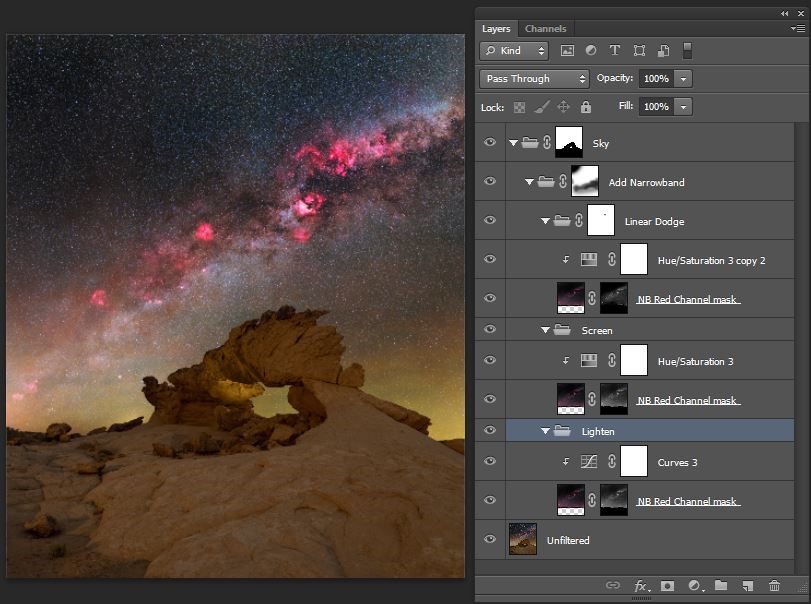Click the add layer style fx icon
The width and height of the screenshot is (811, 604).
coord(641,586)
